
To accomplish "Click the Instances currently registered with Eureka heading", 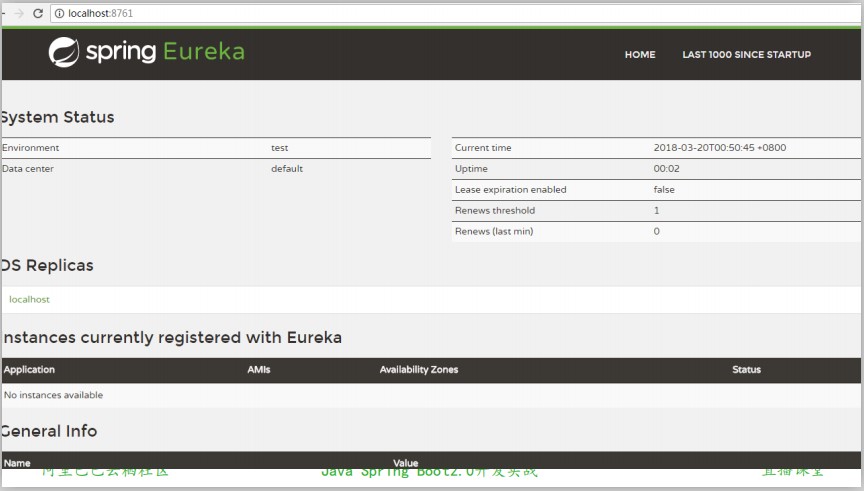I will (x=172, y=337).
